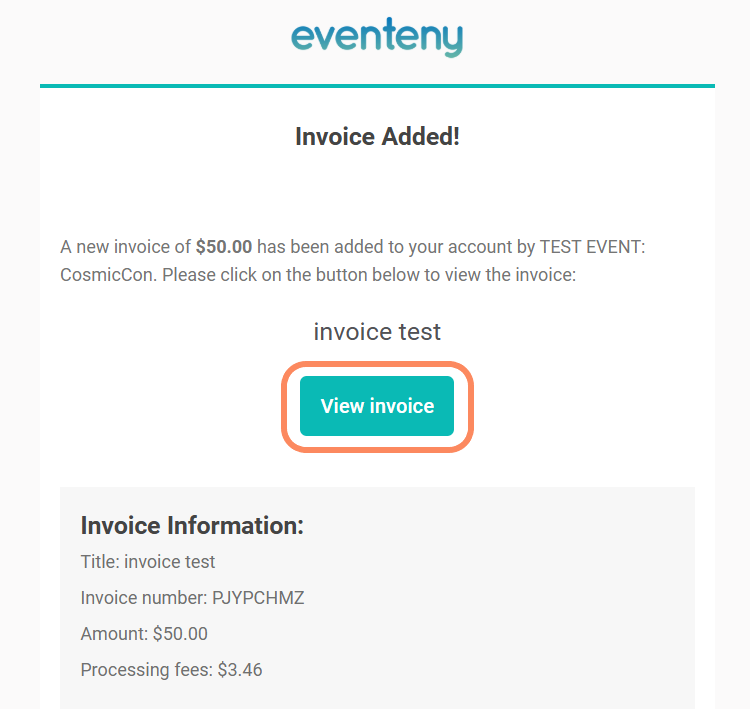The width and height of the screenshot is (750, 709).
Task: Click the "invoice test" title above the button
Action: (377, 332)
